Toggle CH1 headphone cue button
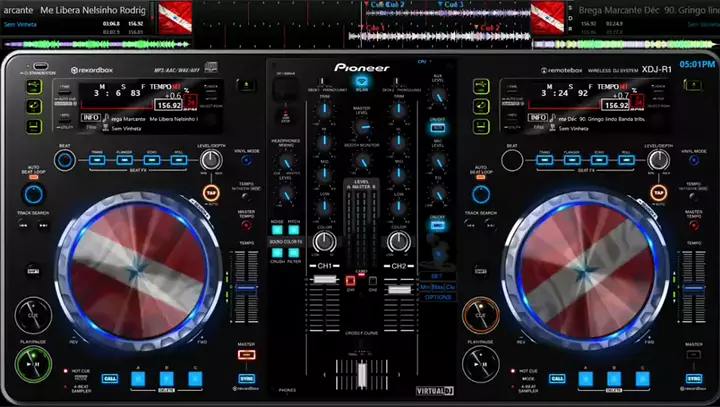 click(350, 281)
